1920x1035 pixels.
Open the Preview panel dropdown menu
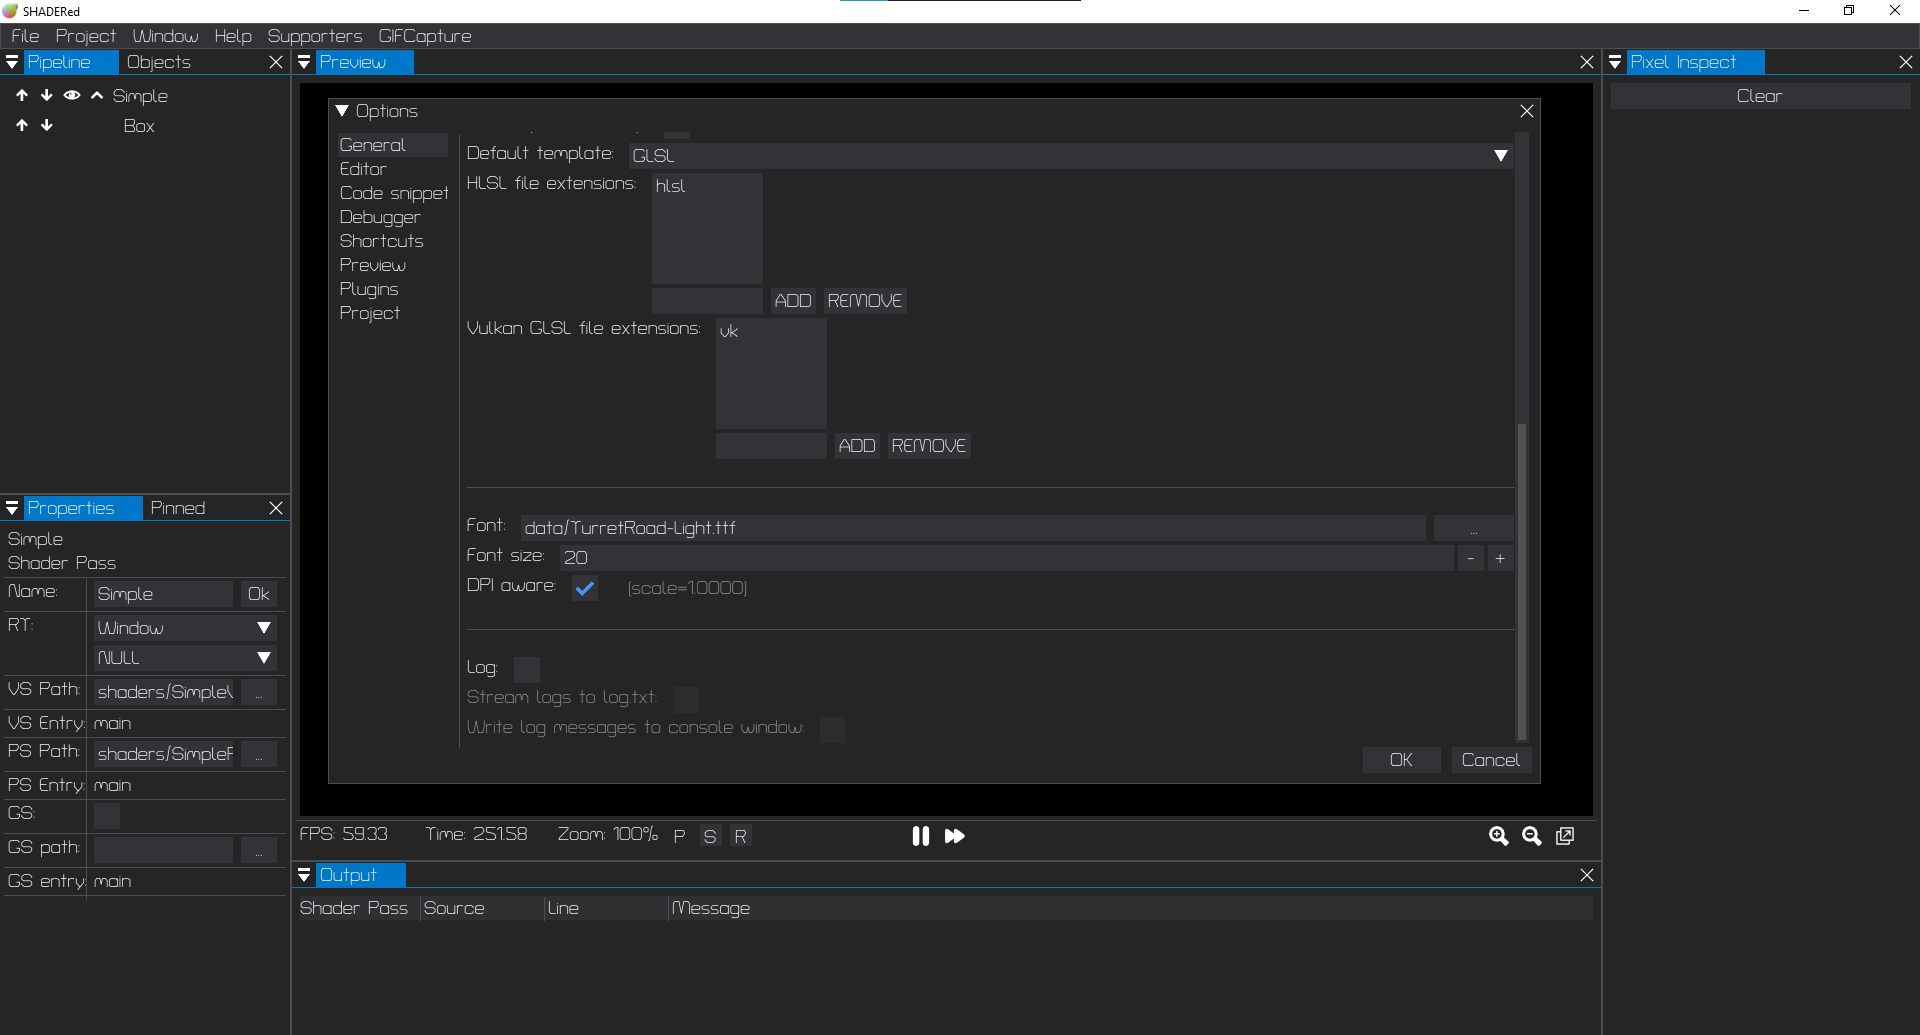(x=304, y=62)
